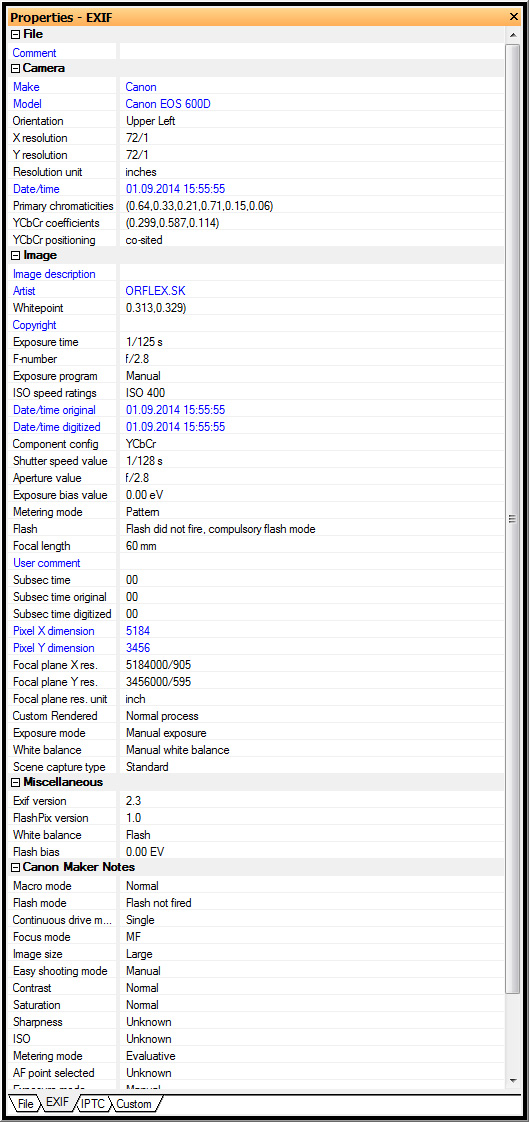
Task: Switch to the EXIF tab
Action: pos(57,1103)
